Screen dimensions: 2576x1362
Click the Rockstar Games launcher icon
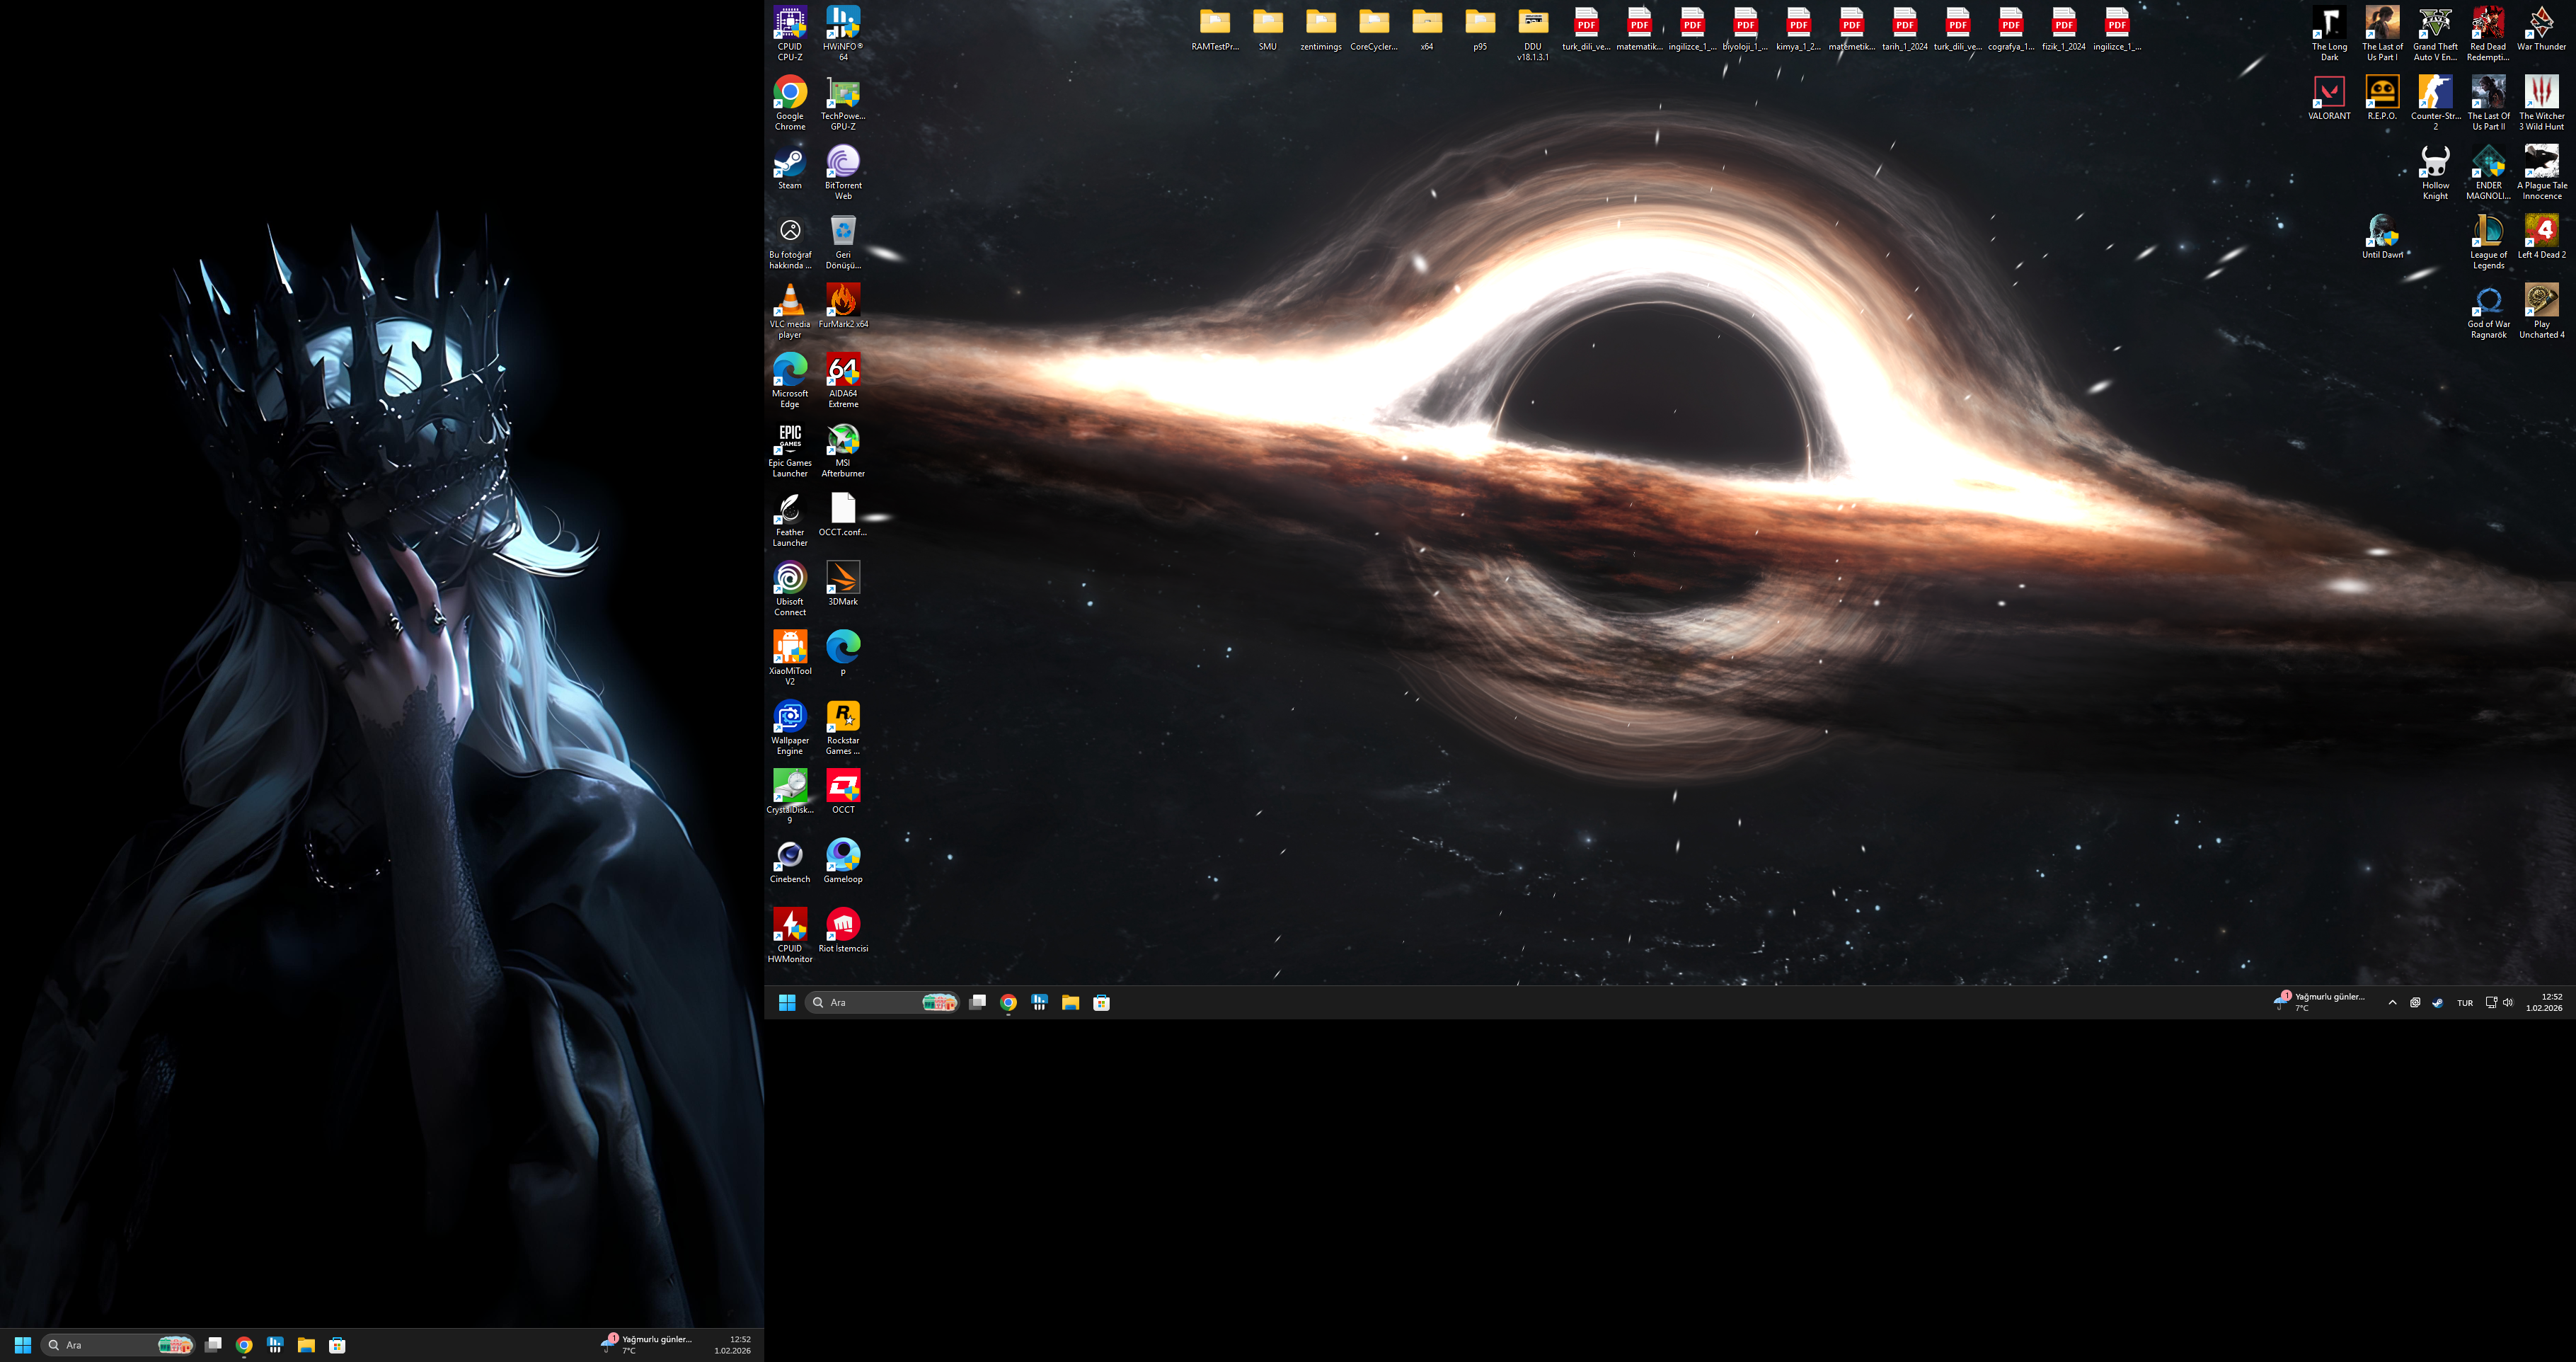(843, 727)
